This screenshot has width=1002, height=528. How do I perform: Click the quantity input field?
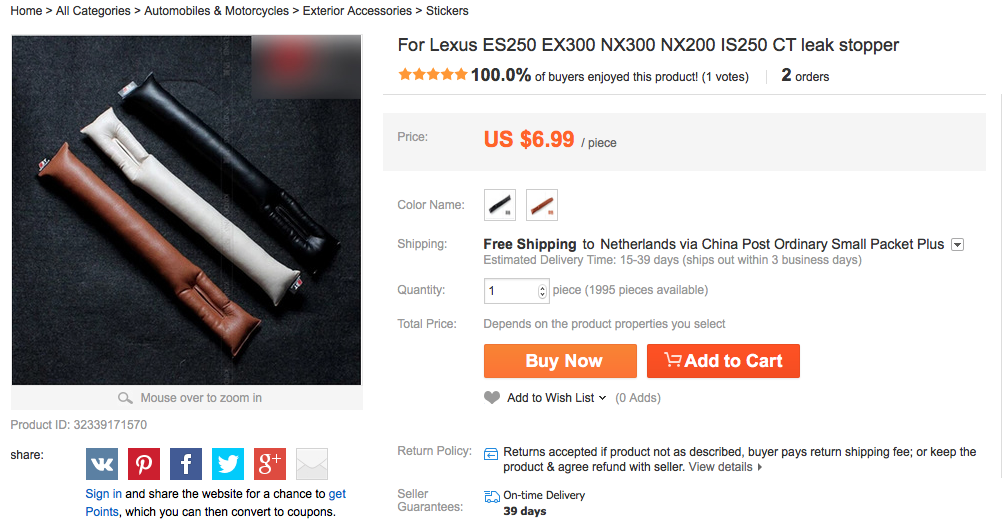[x=511, y=291]
